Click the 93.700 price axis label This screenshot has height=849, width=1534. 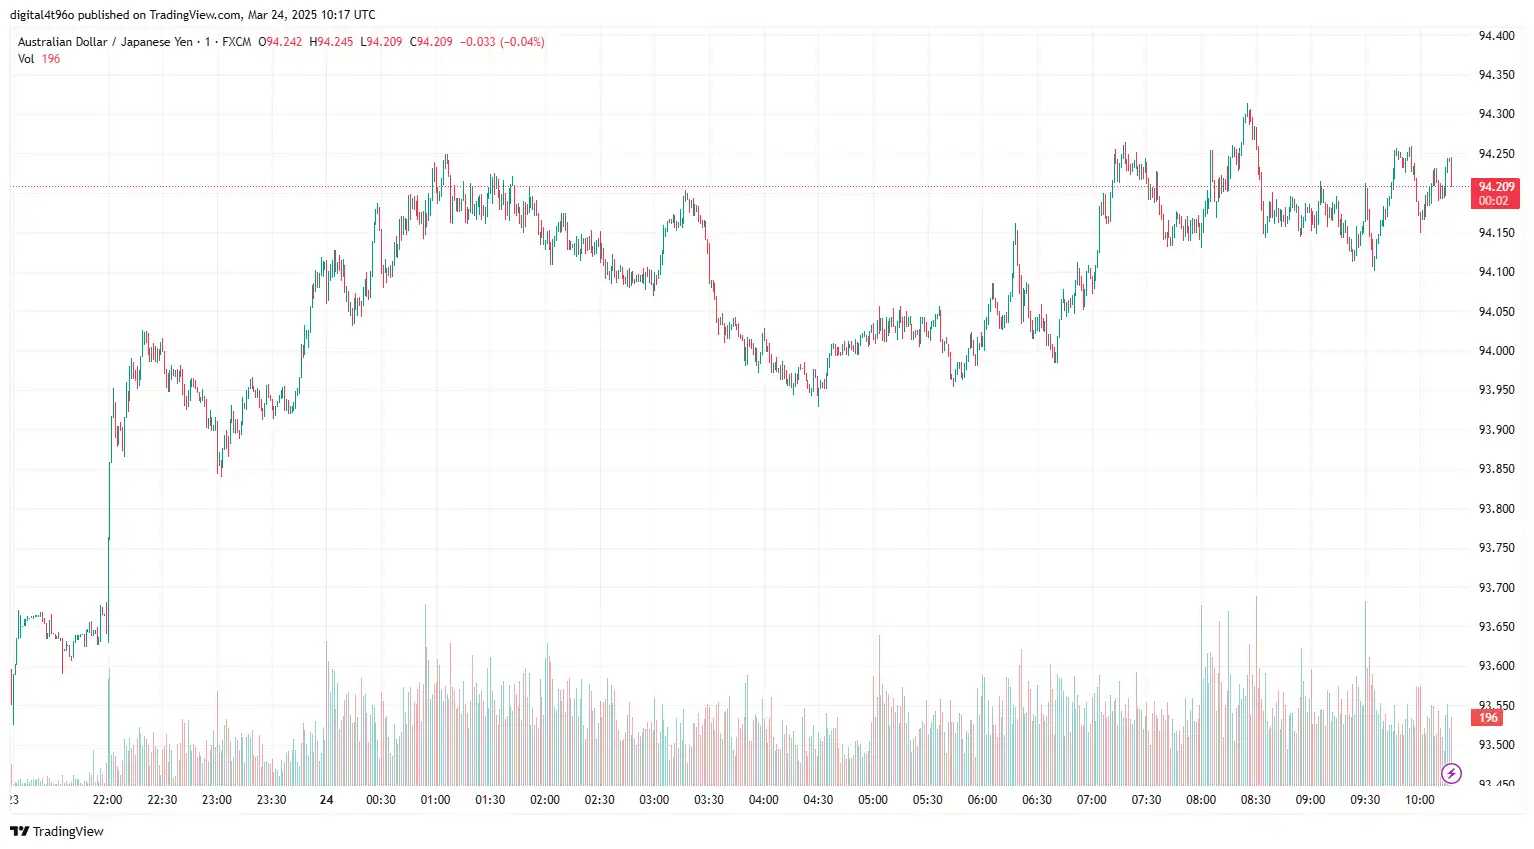point(1496,588)
